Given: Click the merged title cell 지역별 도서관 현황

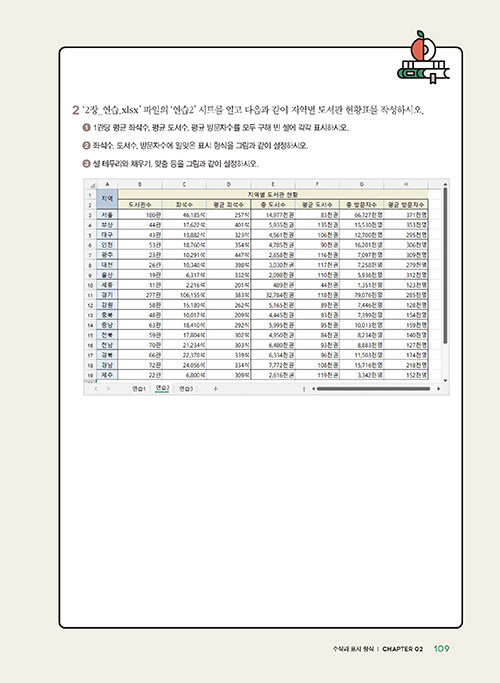Looking at the screenshot, I should [x=273, y=195].
